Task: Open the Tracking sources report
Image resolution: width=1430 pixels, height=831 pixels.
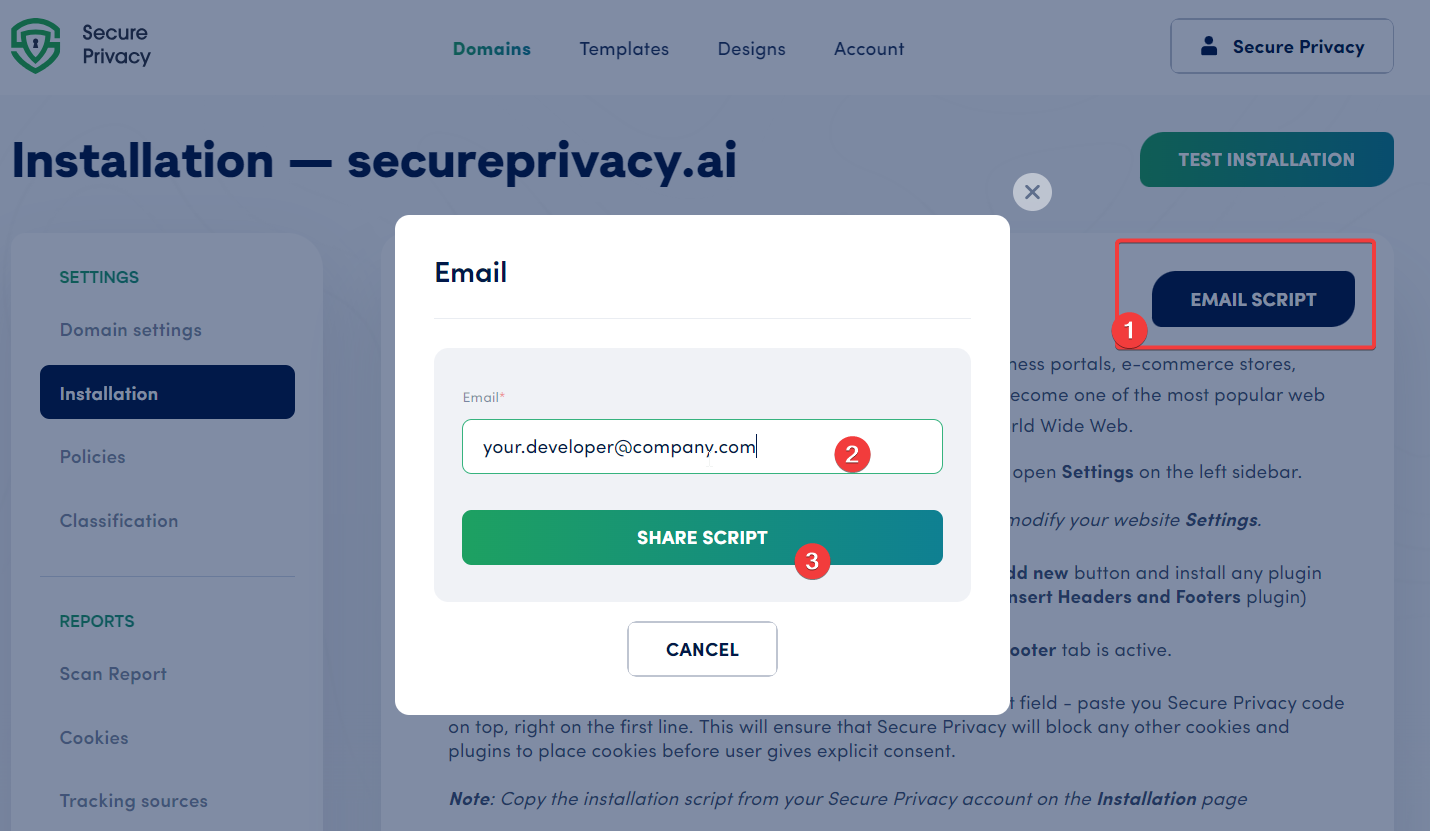Action: [133, 801]
